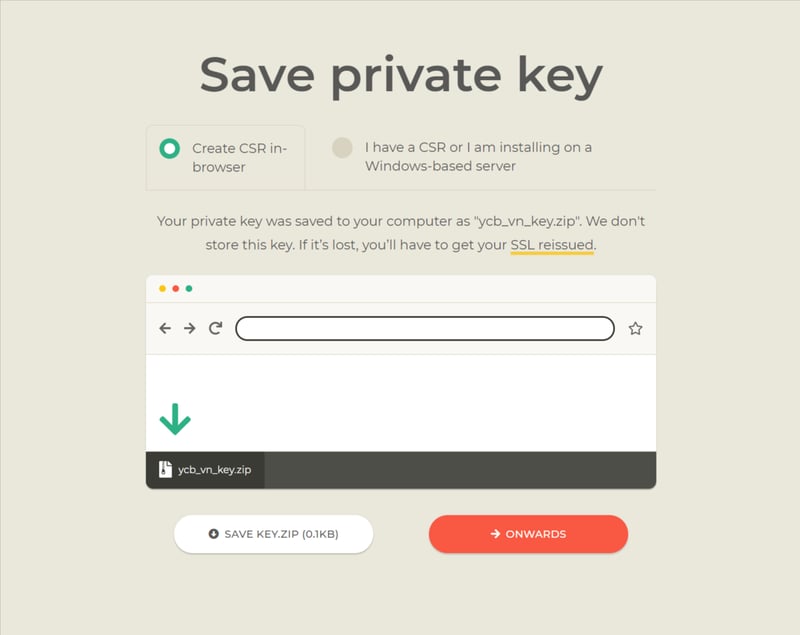Select the "Create CSR in-browser" radio circle
Image resolution: width=800 pixels, height=635 pixels.
coord(170,149)
